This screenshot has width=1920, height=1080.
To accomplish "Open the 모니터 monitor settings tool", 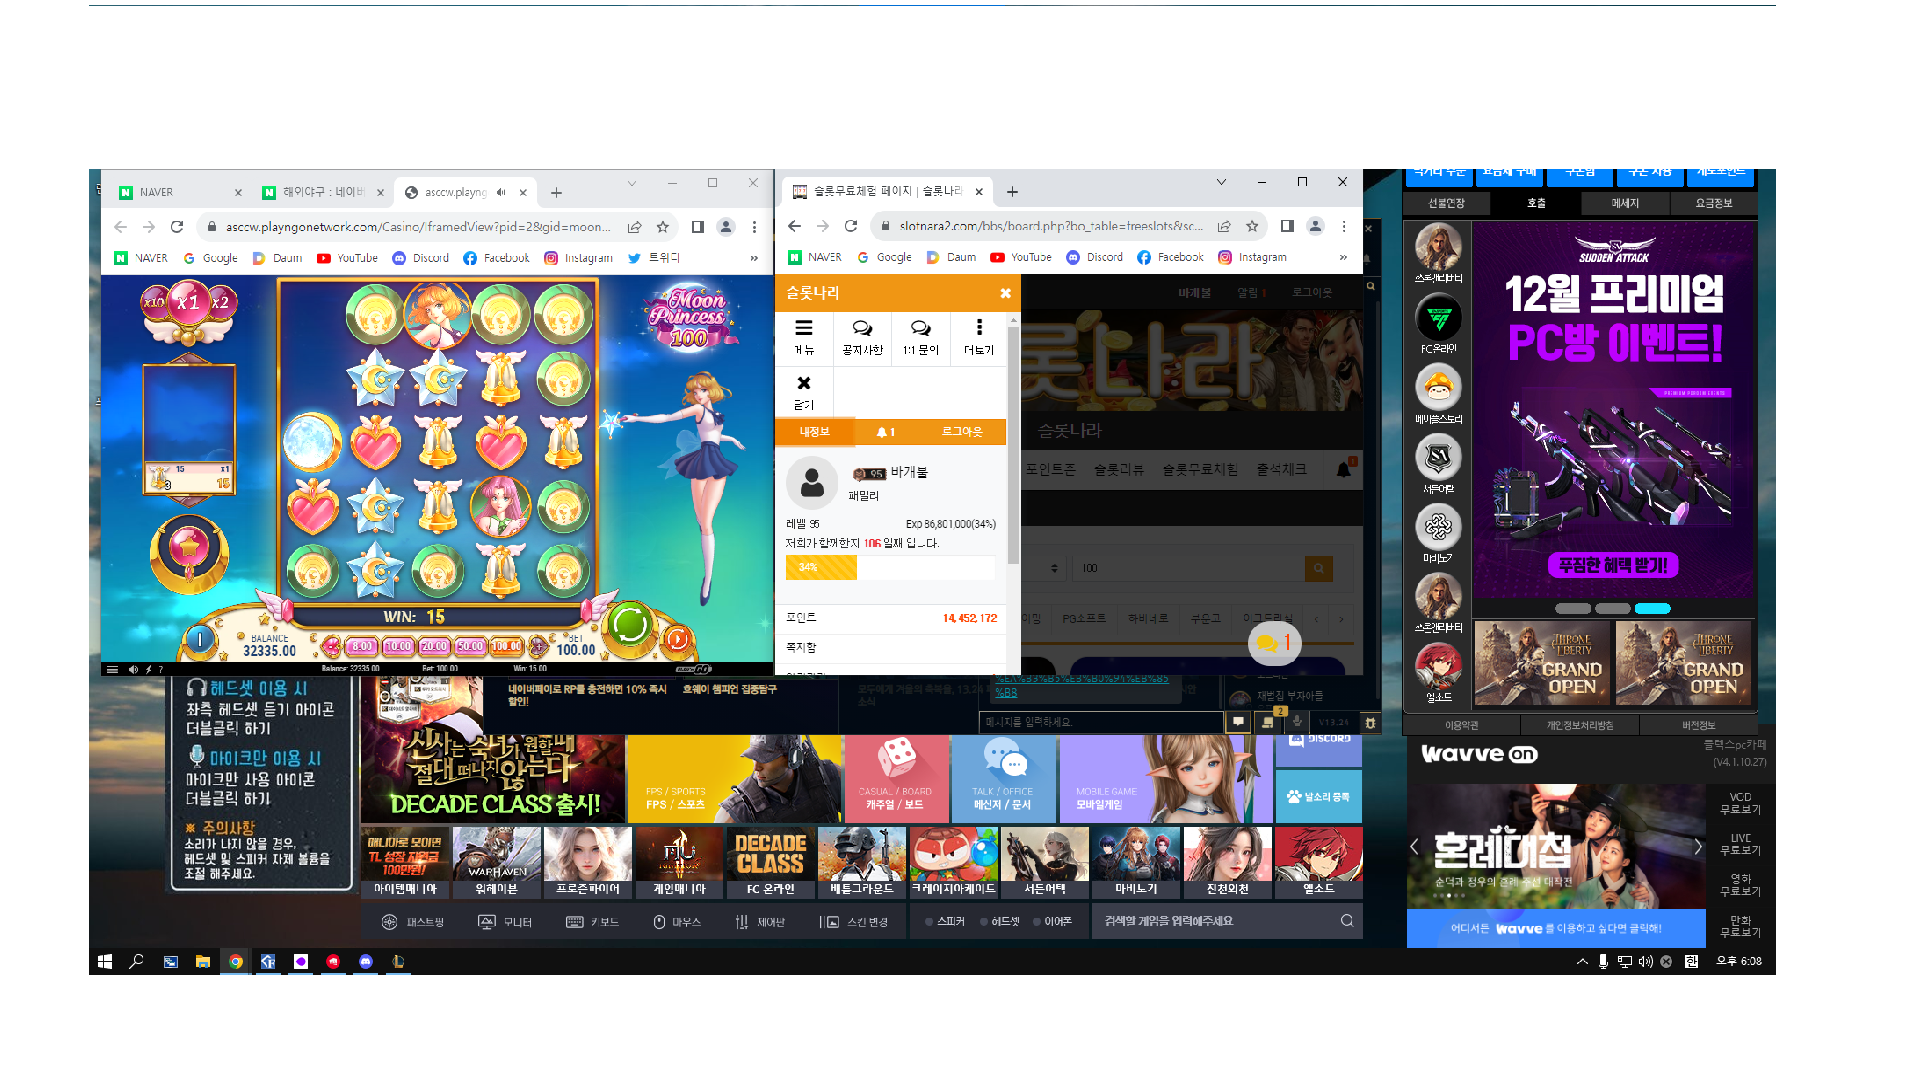I will click(505, 922).
